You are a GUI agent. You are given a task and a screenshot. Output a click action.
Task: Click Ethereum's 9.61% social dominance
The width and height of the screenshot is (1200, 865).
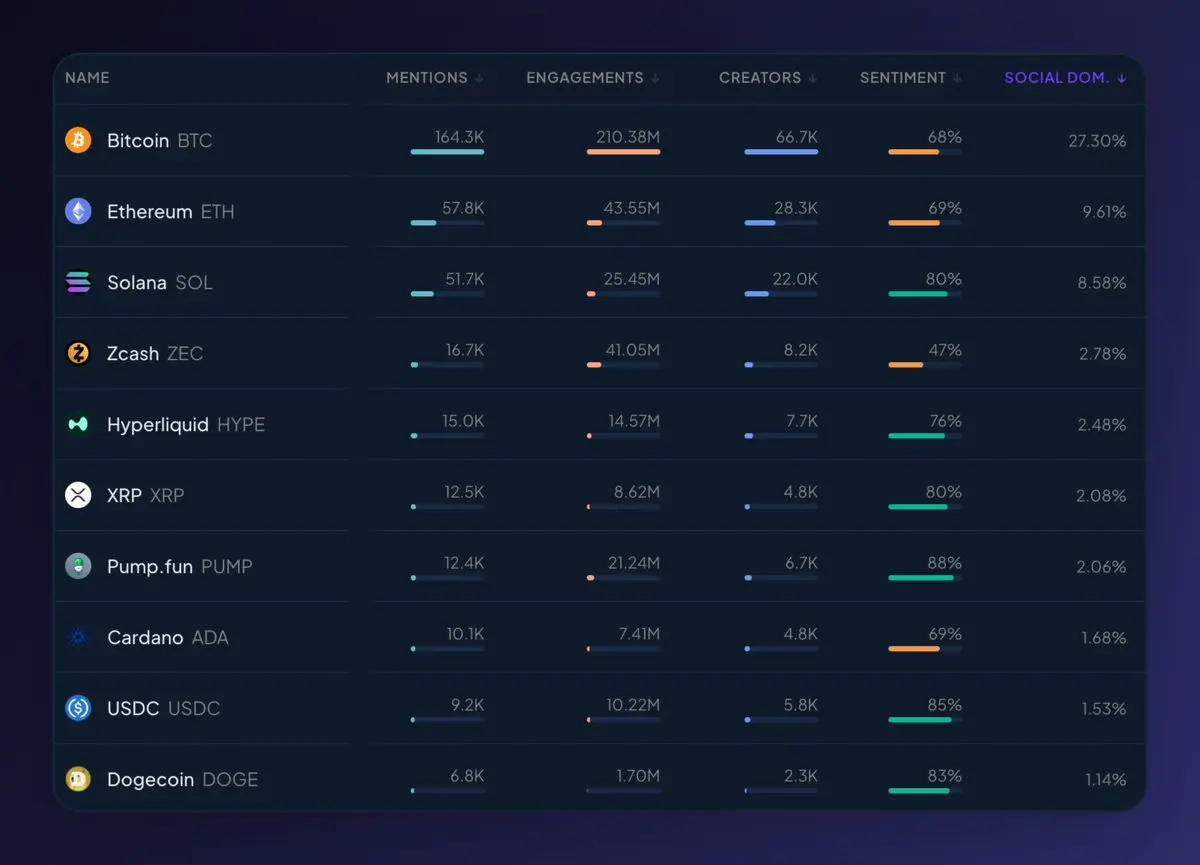1103,212
